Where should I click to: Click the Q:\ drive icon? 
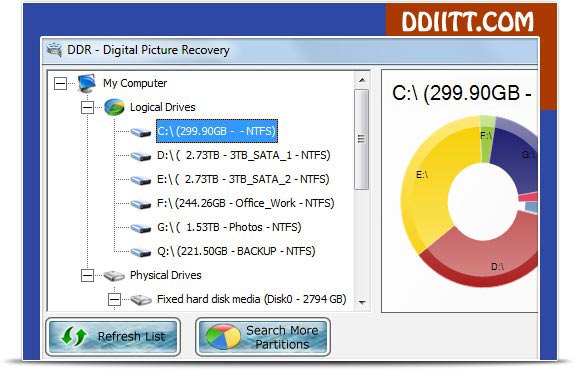(141, 252)
